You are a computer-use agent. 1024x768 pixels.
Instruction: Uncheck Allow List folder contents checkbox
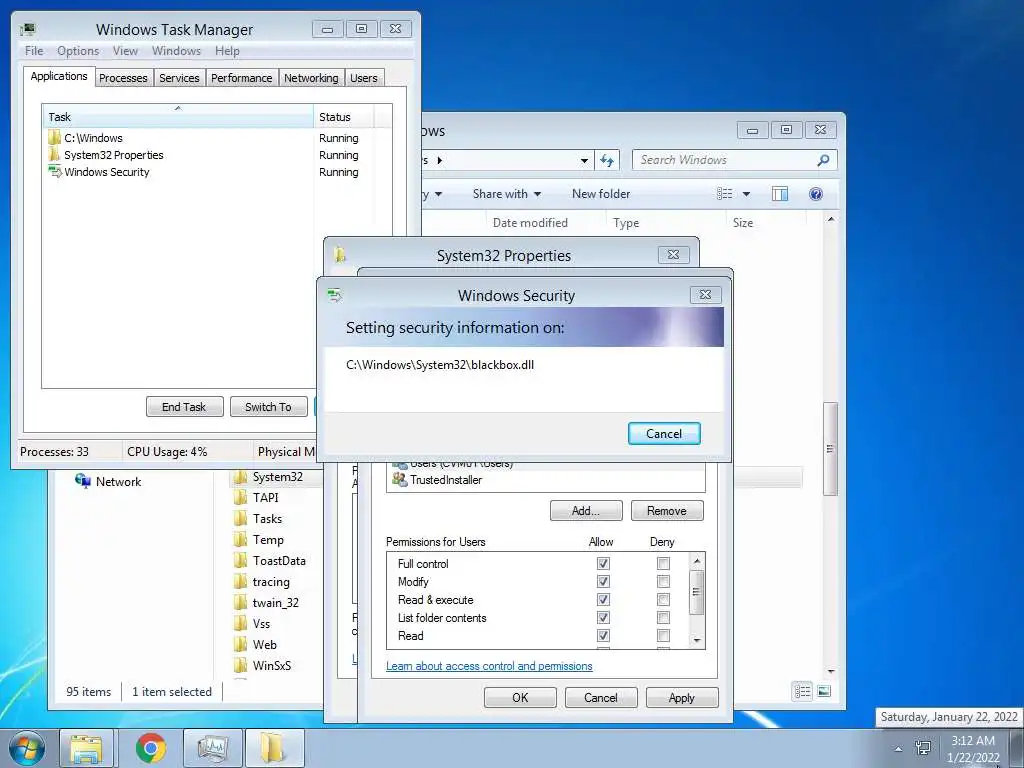tap(603, 617)
